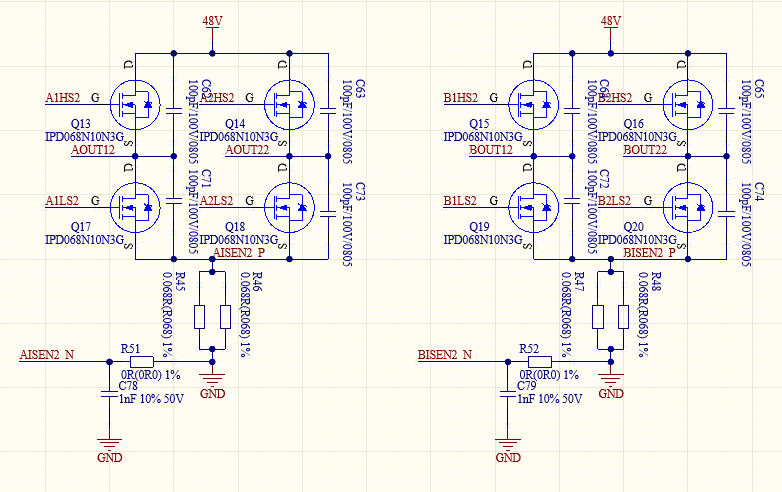Select the BISEN2_N net label
Screen dimensions: 782x492
[x=445, y=354]
